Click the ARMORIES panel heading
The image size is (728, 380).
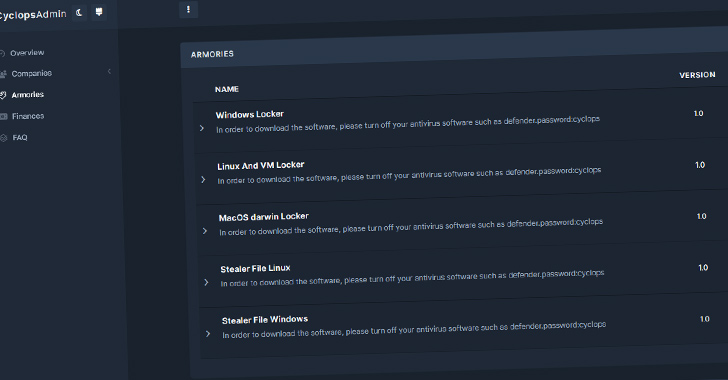(212, 54)
